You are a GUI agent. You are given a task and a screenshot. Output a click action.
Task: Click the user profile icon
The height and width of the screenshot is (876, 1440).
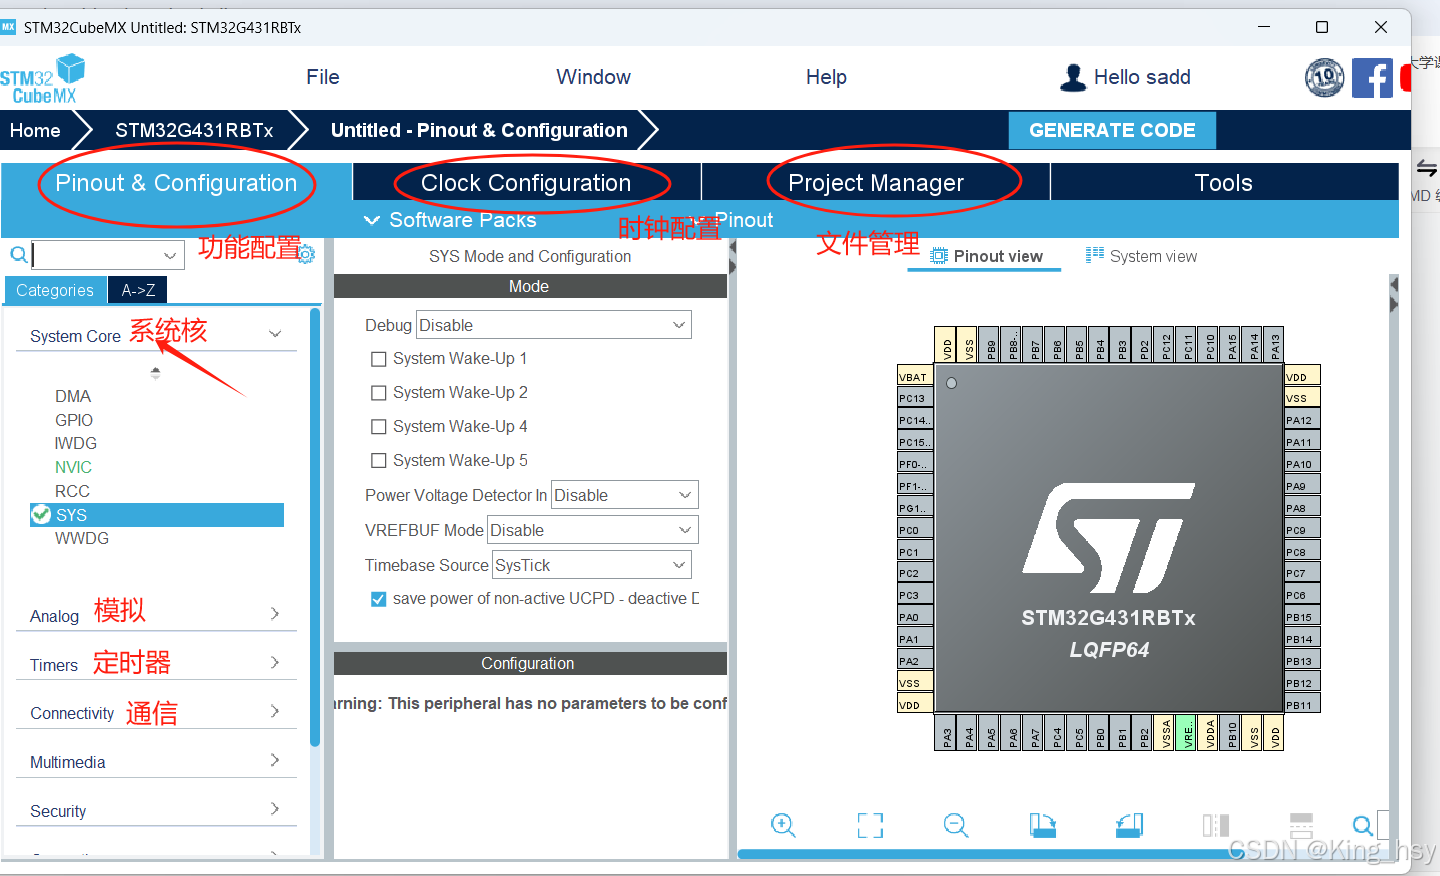[x=1073, y=77]
